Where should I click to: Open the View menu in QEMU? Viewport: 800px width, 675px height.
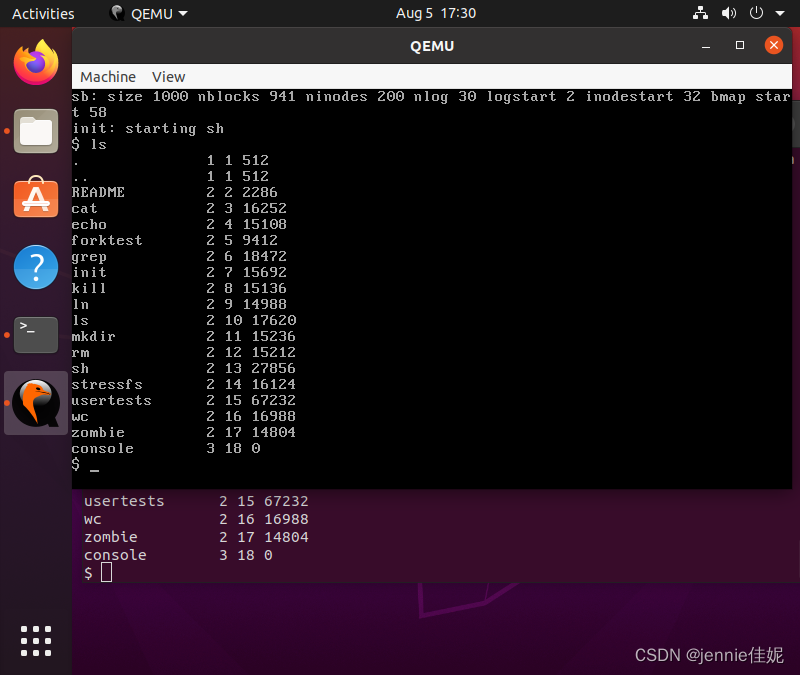coord(167,77)
